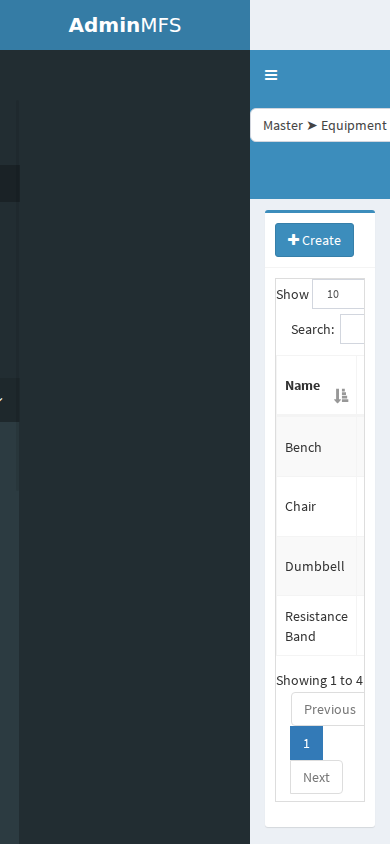The height and width of the screenshot is (844, 390).
Task: Go to the Previous page
Action: click(328, 709)
